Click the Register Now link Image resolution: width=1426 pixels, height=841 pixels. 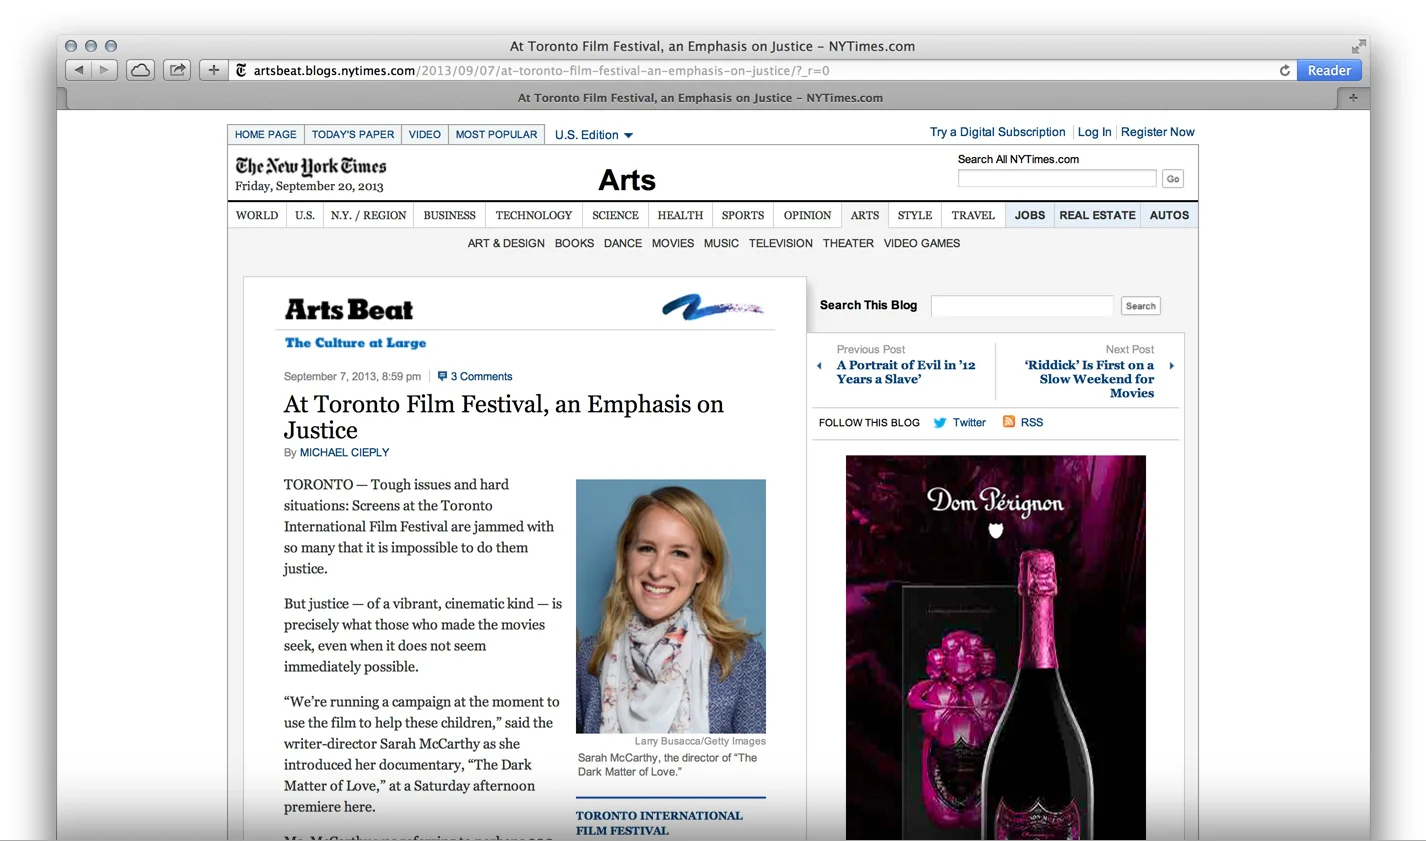[1158, 132]
